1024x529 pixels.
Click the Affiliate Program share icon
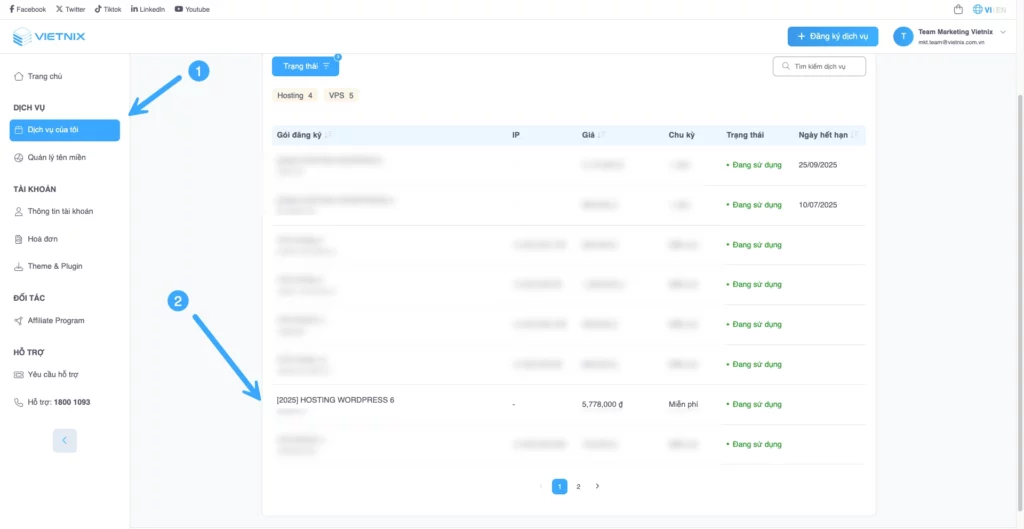18,321
